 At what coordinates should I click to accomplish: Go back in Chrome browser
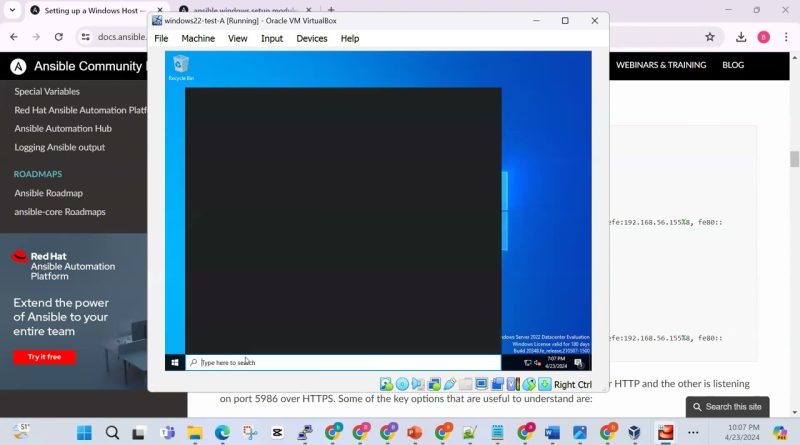(14, 37)
